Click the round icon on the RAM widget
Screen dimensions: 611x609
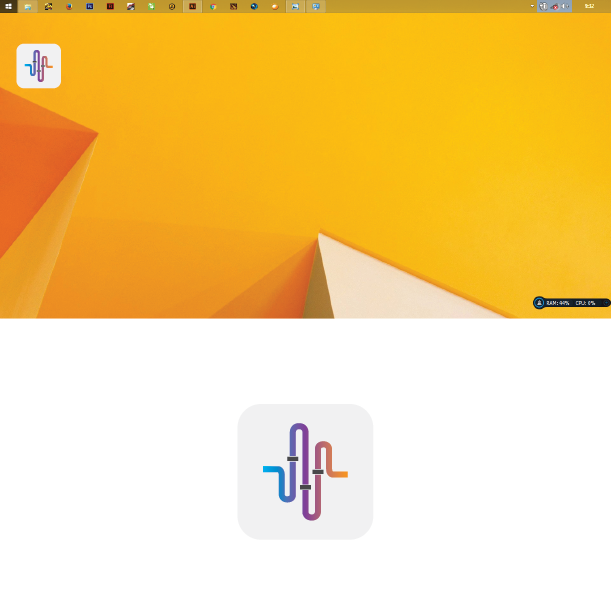539,302
